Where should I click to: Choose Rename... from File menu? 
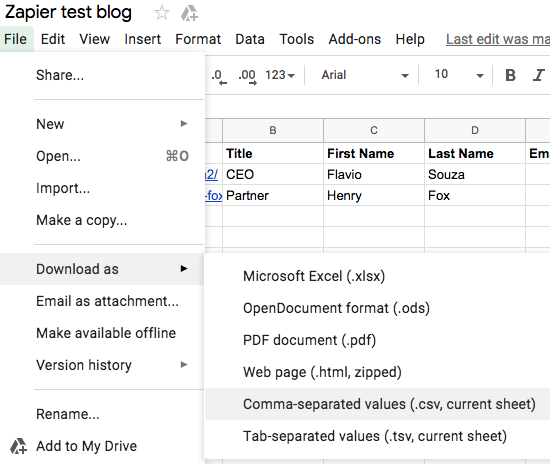pyautogui.click(x=102, y=414)
